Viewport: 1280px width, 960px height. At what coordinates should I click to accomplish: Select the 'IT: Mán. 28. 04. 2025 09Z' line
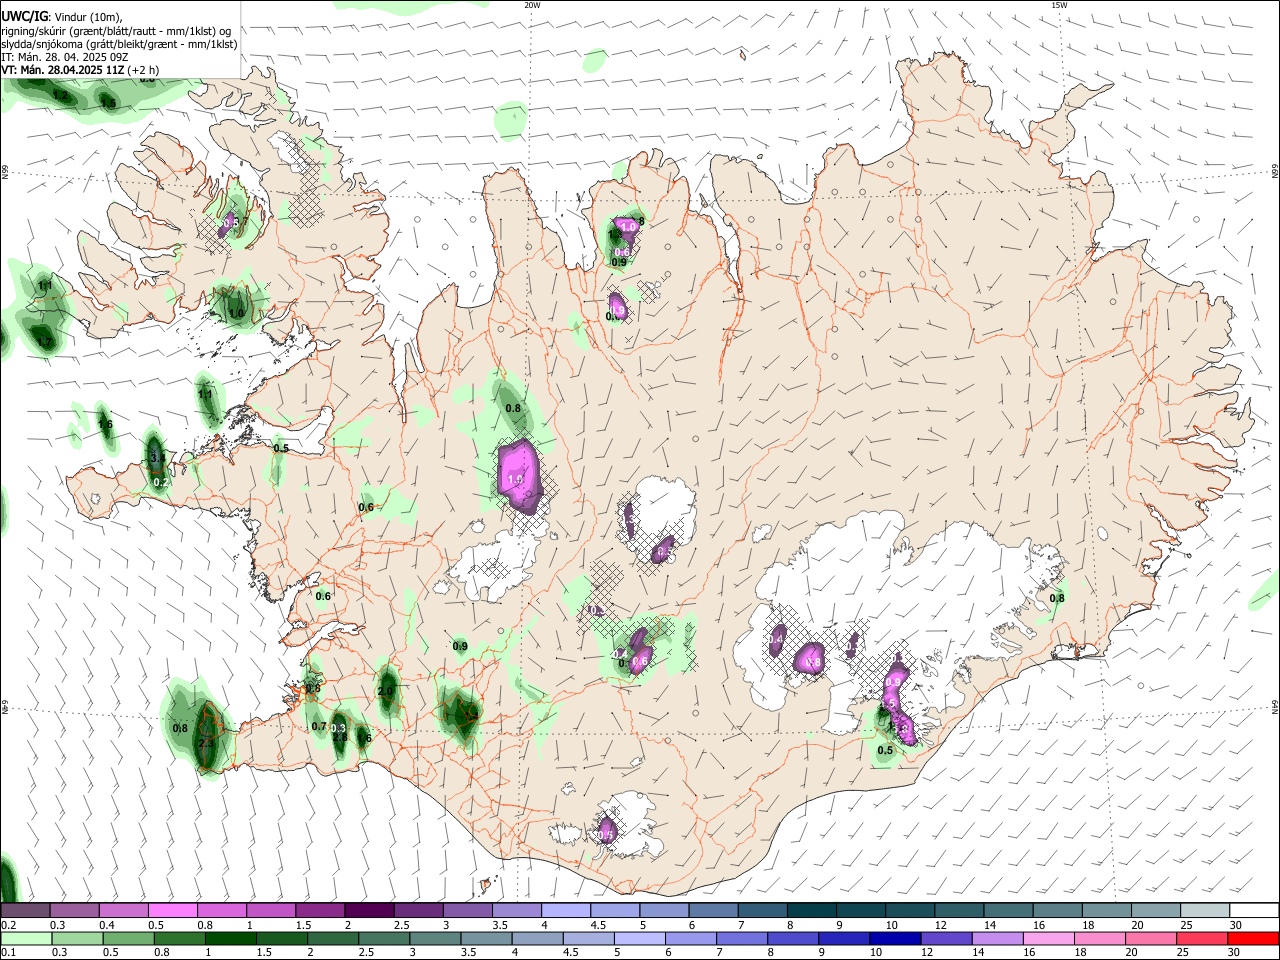(65, 57)
